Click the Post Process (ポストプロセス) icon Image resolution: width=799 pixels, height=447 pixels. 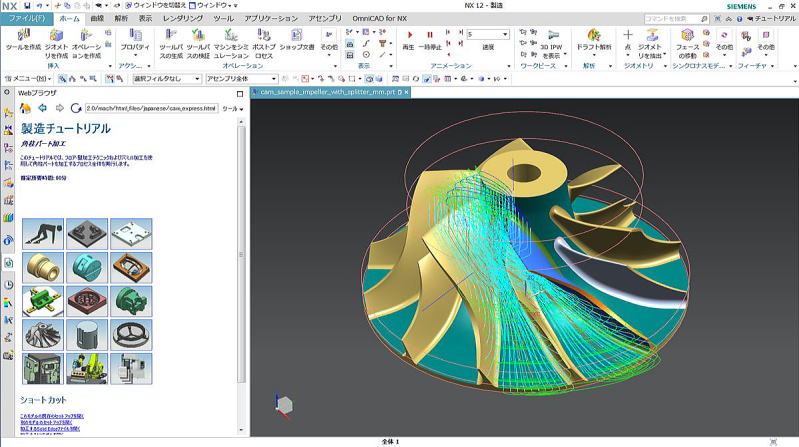(x=263, y=35)
